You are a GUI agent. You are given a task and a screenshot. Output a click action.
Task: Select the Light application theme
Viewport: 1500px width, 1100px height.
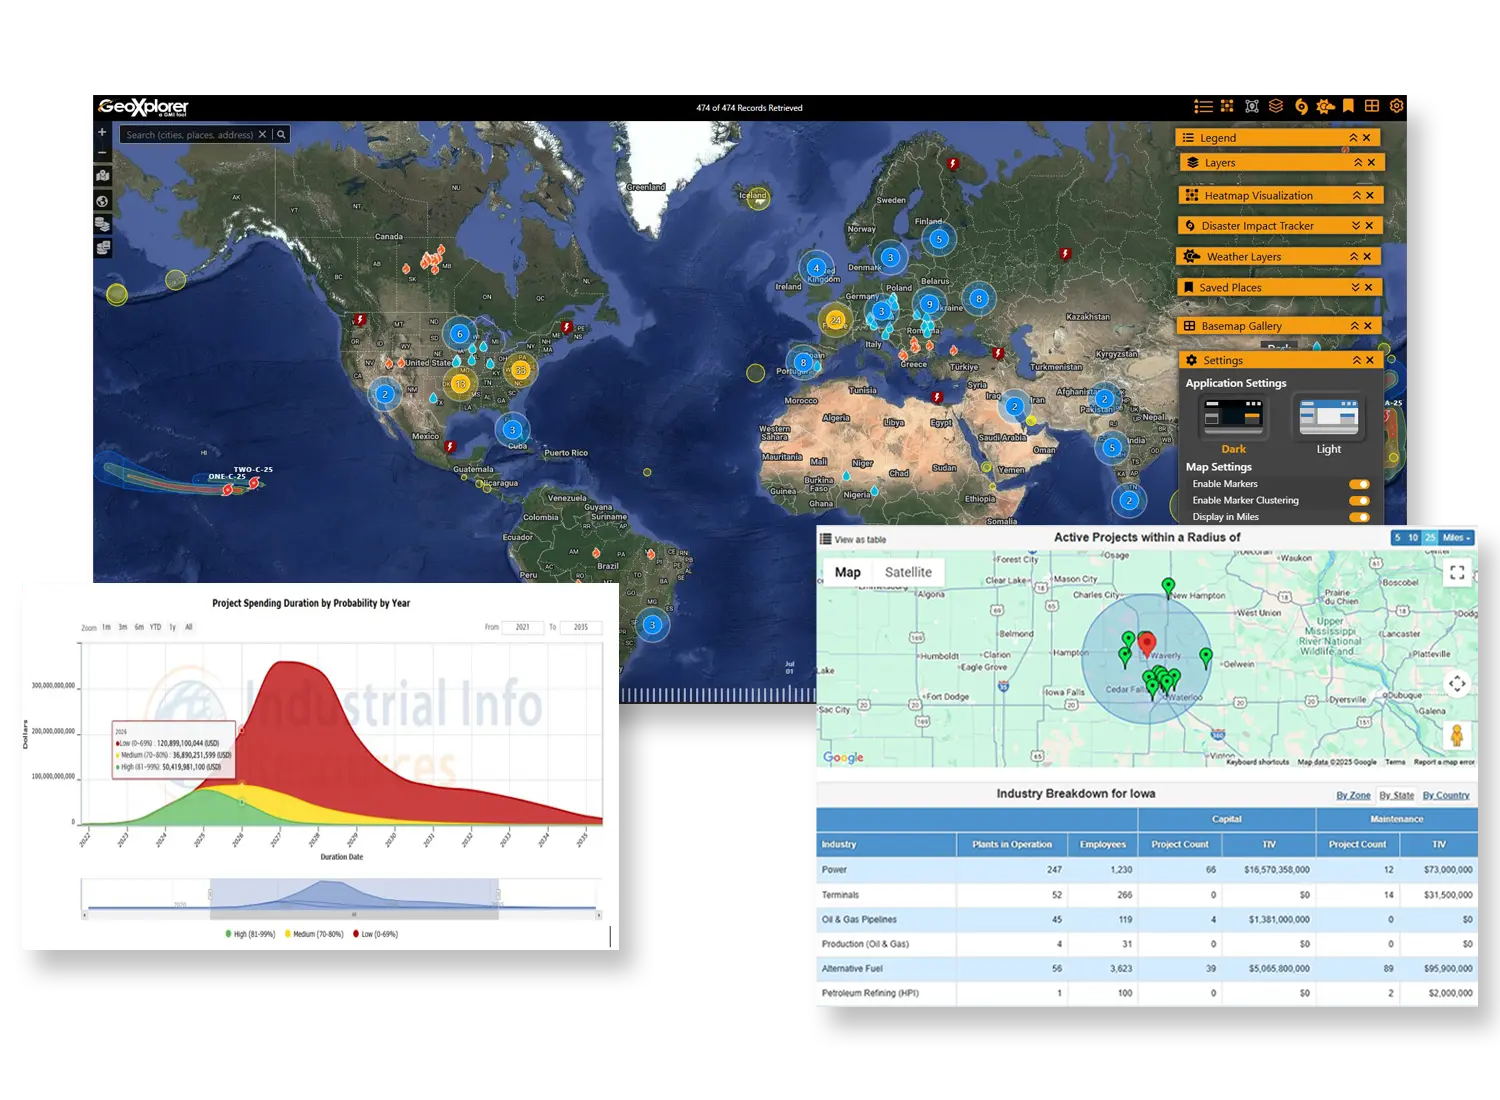point(1329,425)
